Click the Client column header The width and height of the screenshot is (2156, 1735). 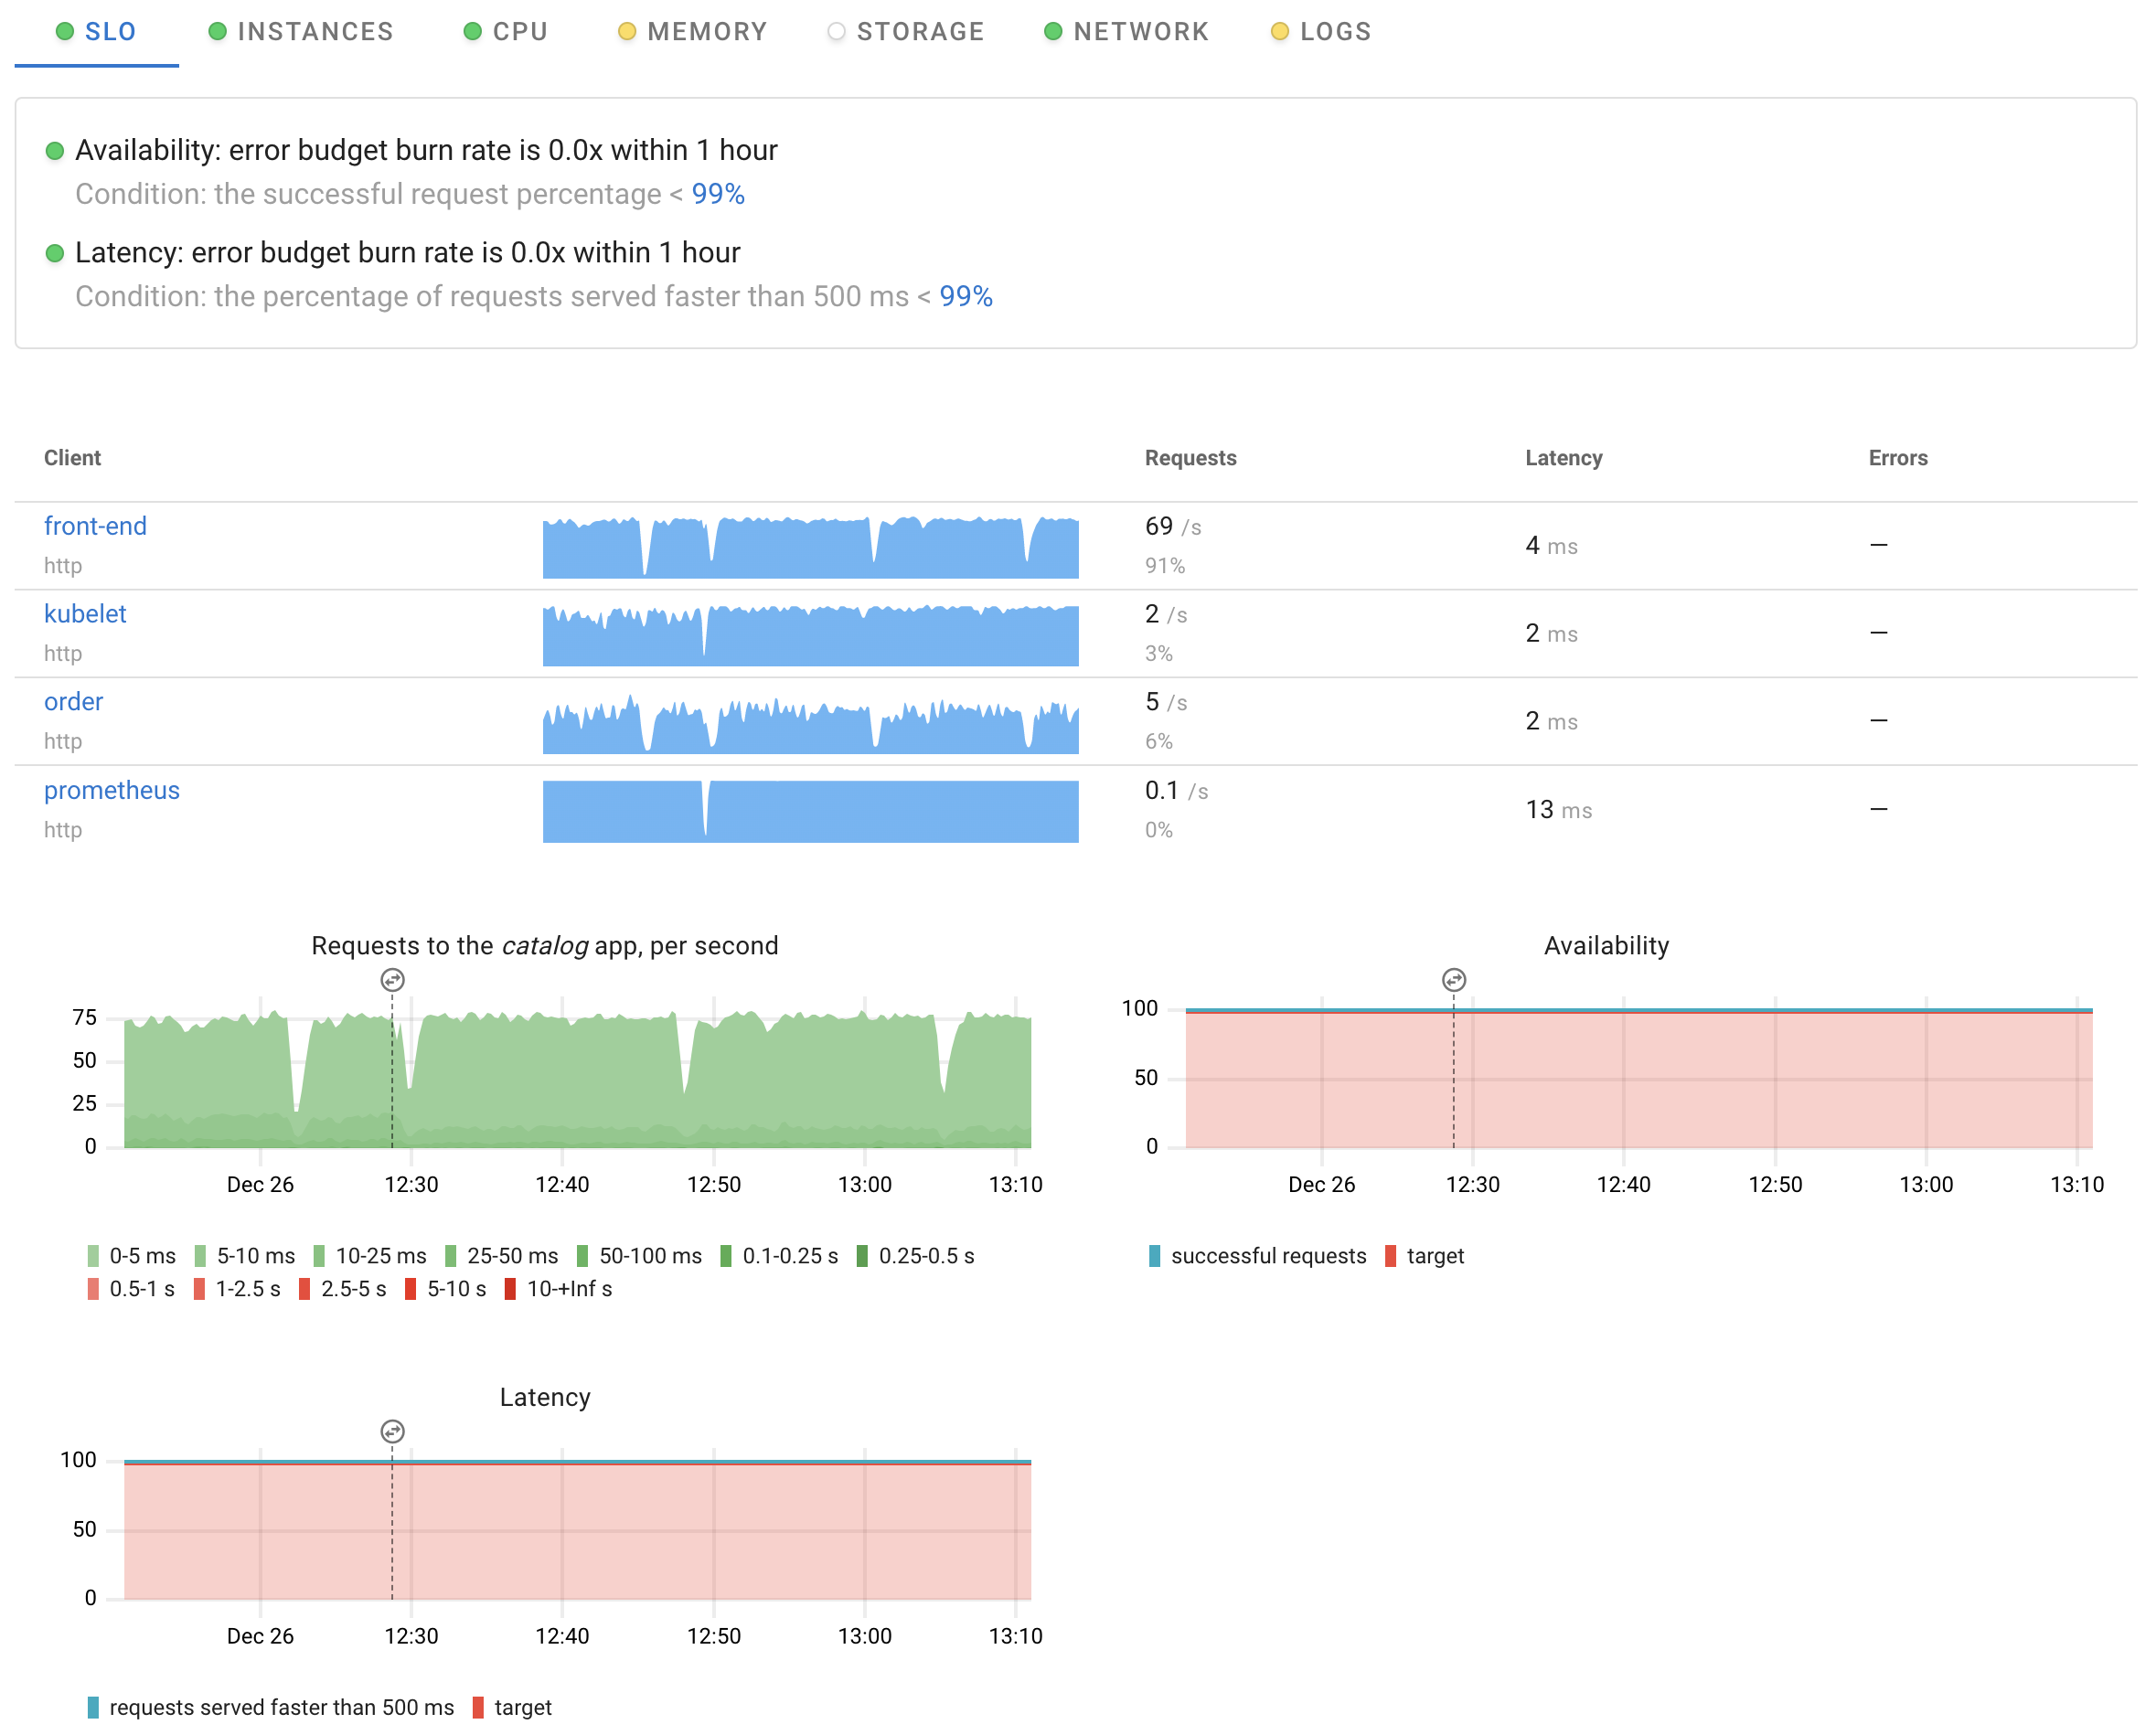(72, 458)
